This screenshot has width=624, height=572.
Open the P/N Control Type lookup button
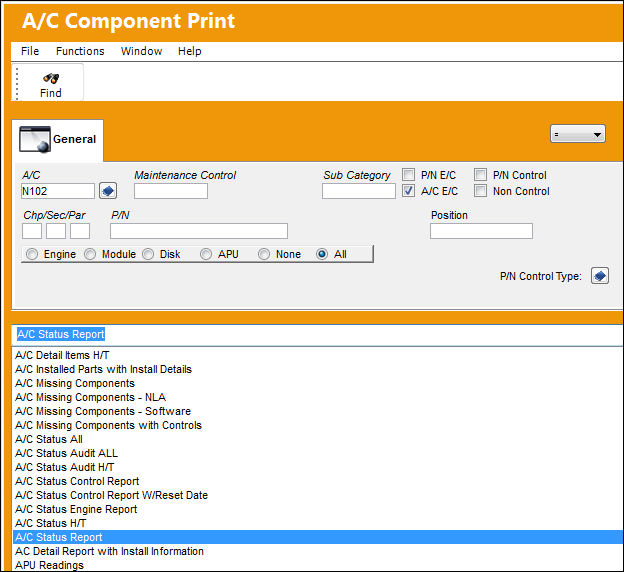point(600,275)
